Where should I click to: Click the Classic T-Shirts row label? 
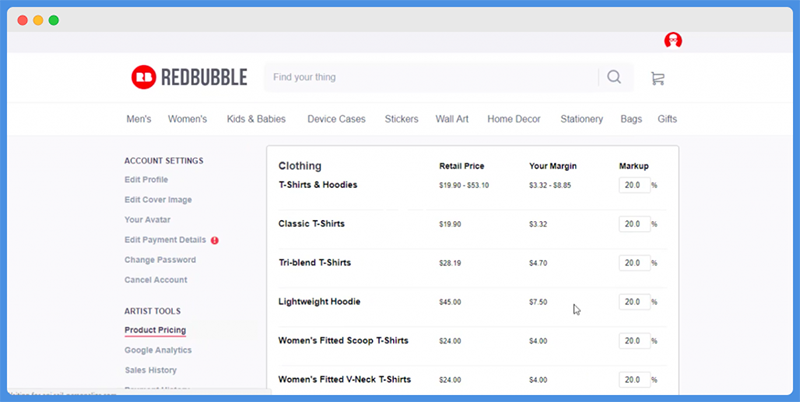311,223
